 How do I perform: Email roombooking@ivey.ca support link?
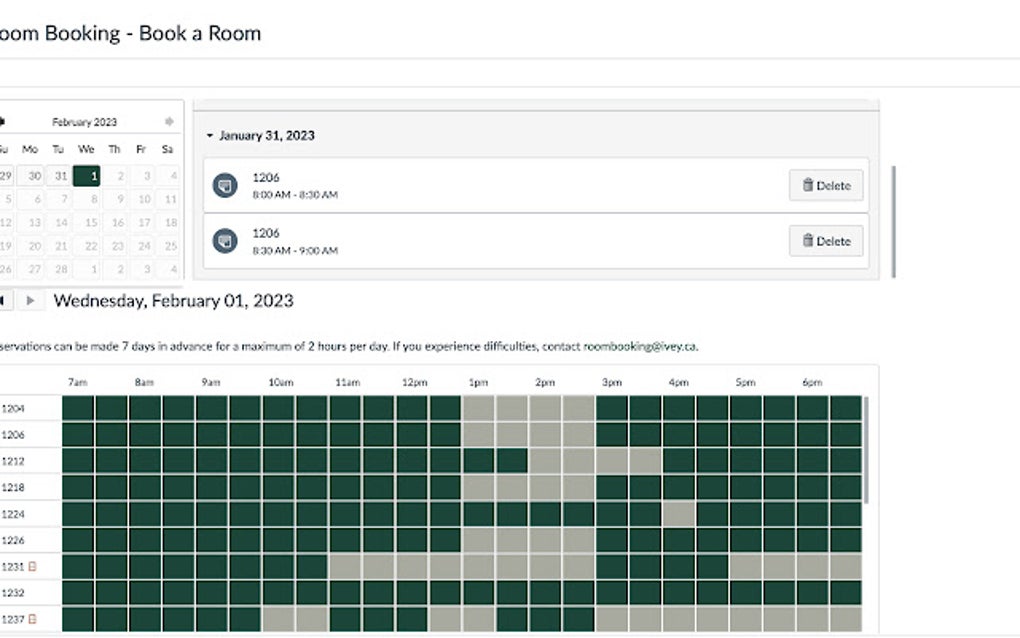(640, 347)
